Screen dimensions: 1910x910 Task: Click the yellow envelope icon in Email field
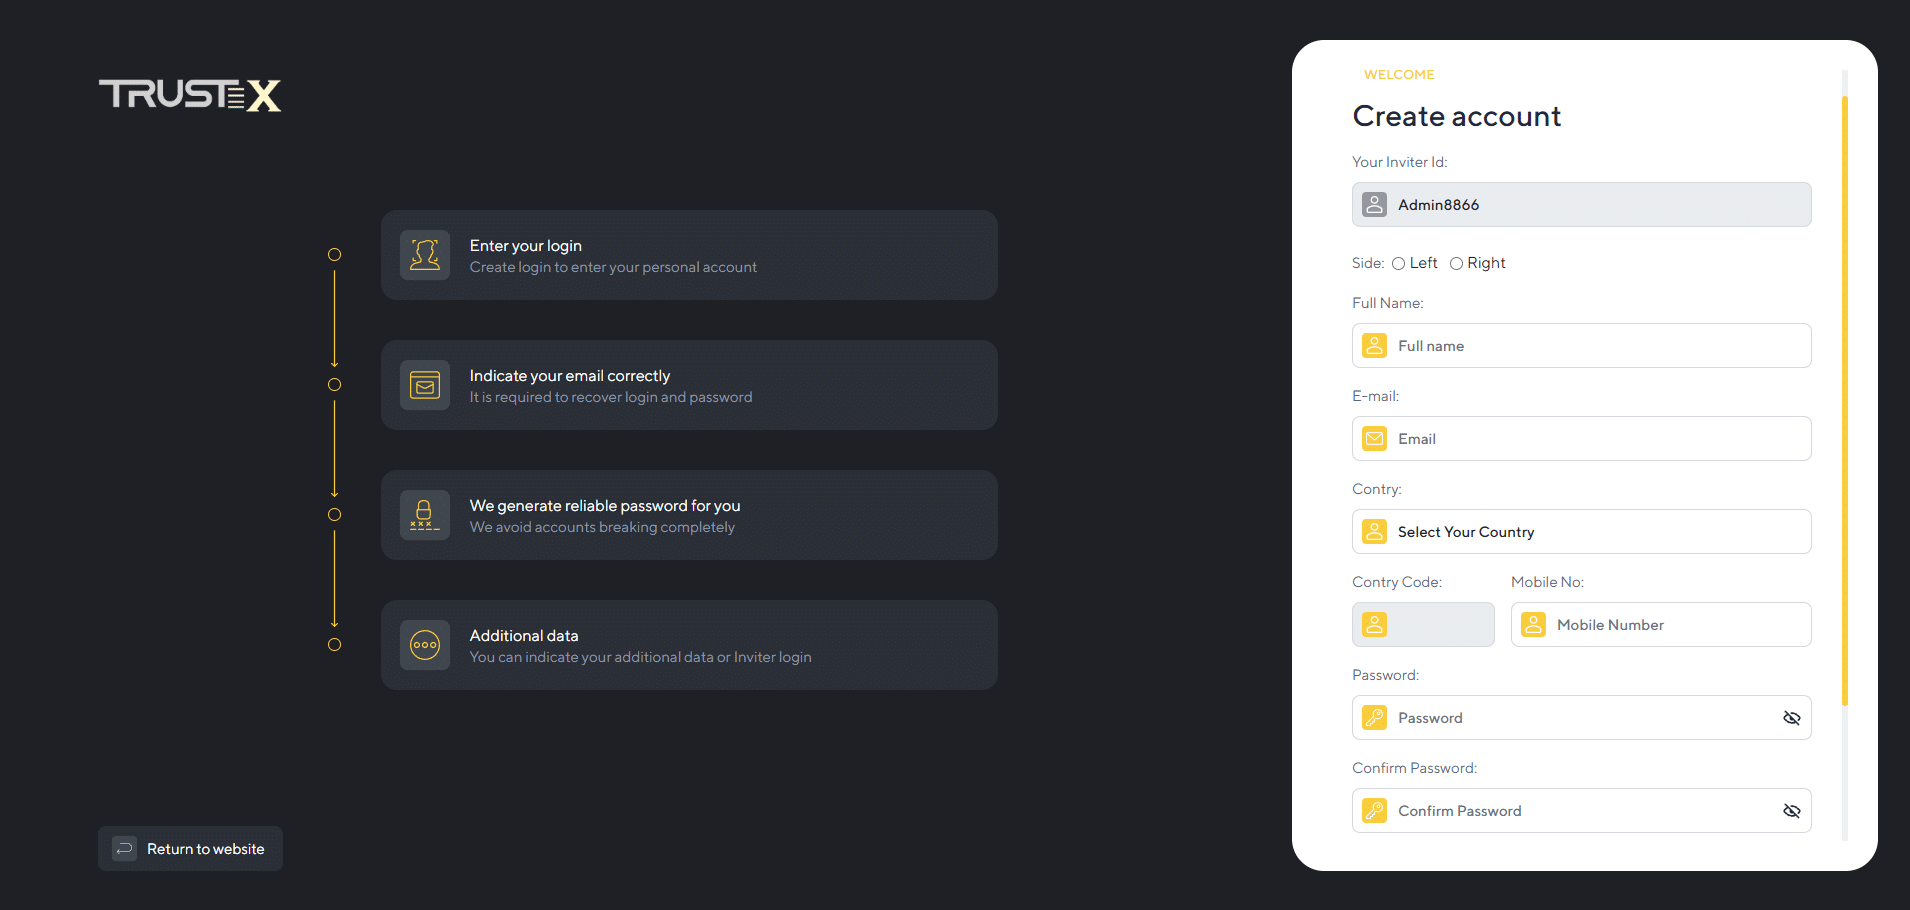point(1375,439)
